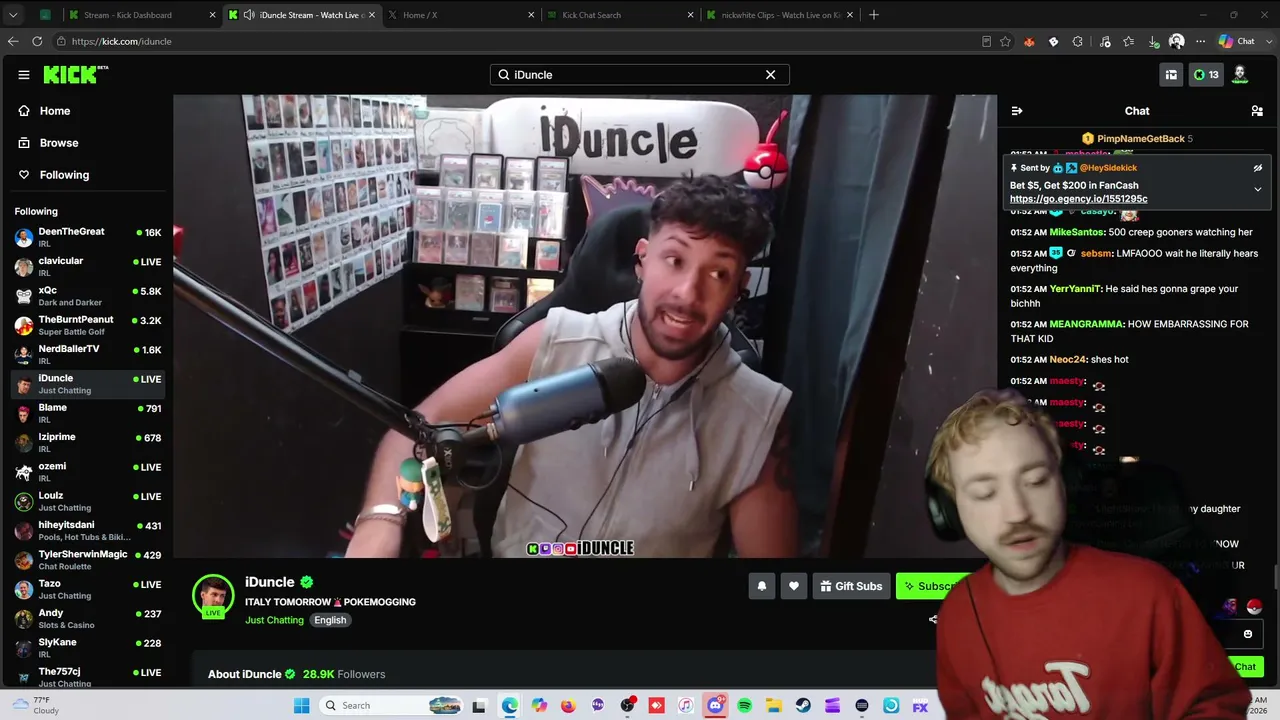Open a new browser tab
This screenshot has height=720, width=1280.
click(x=874, y=15)
